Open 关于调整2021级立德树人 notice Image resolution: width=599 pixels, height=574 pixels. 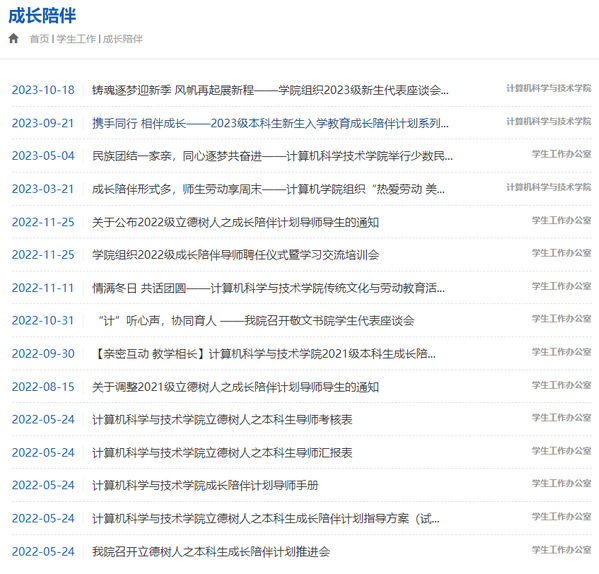[235, 387]
